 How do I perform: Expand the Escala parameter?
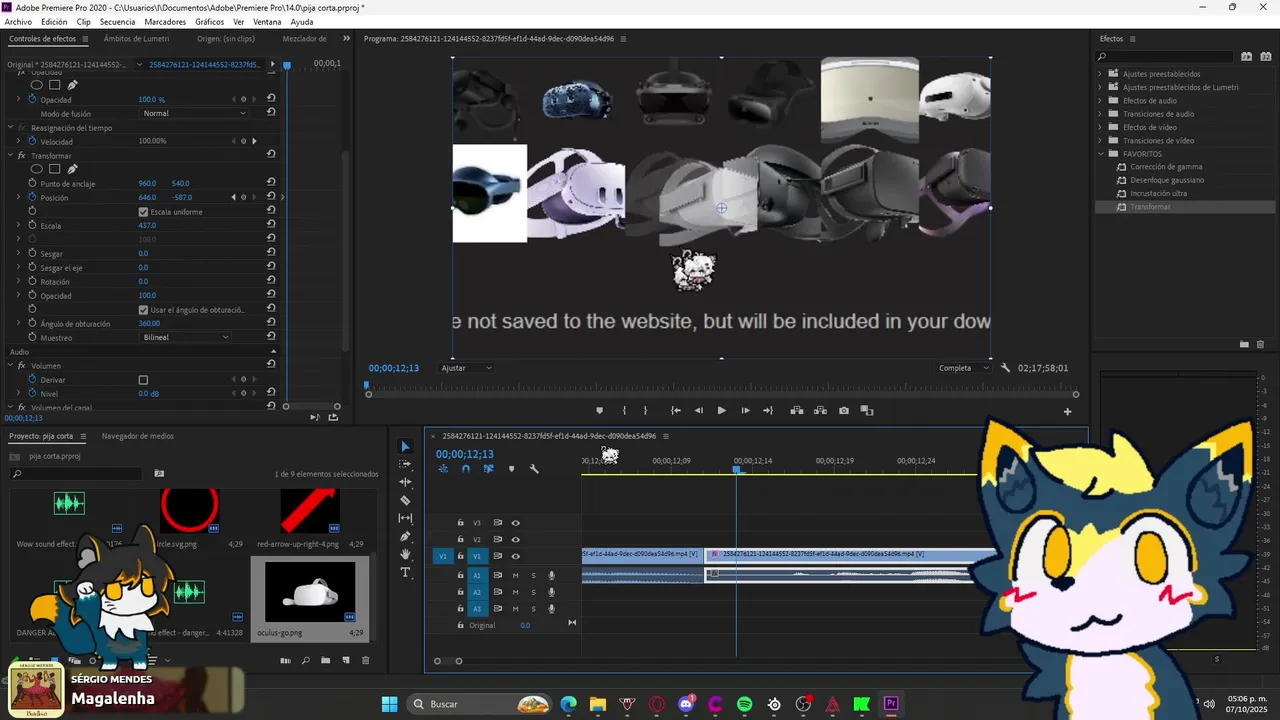click(18, 225)
